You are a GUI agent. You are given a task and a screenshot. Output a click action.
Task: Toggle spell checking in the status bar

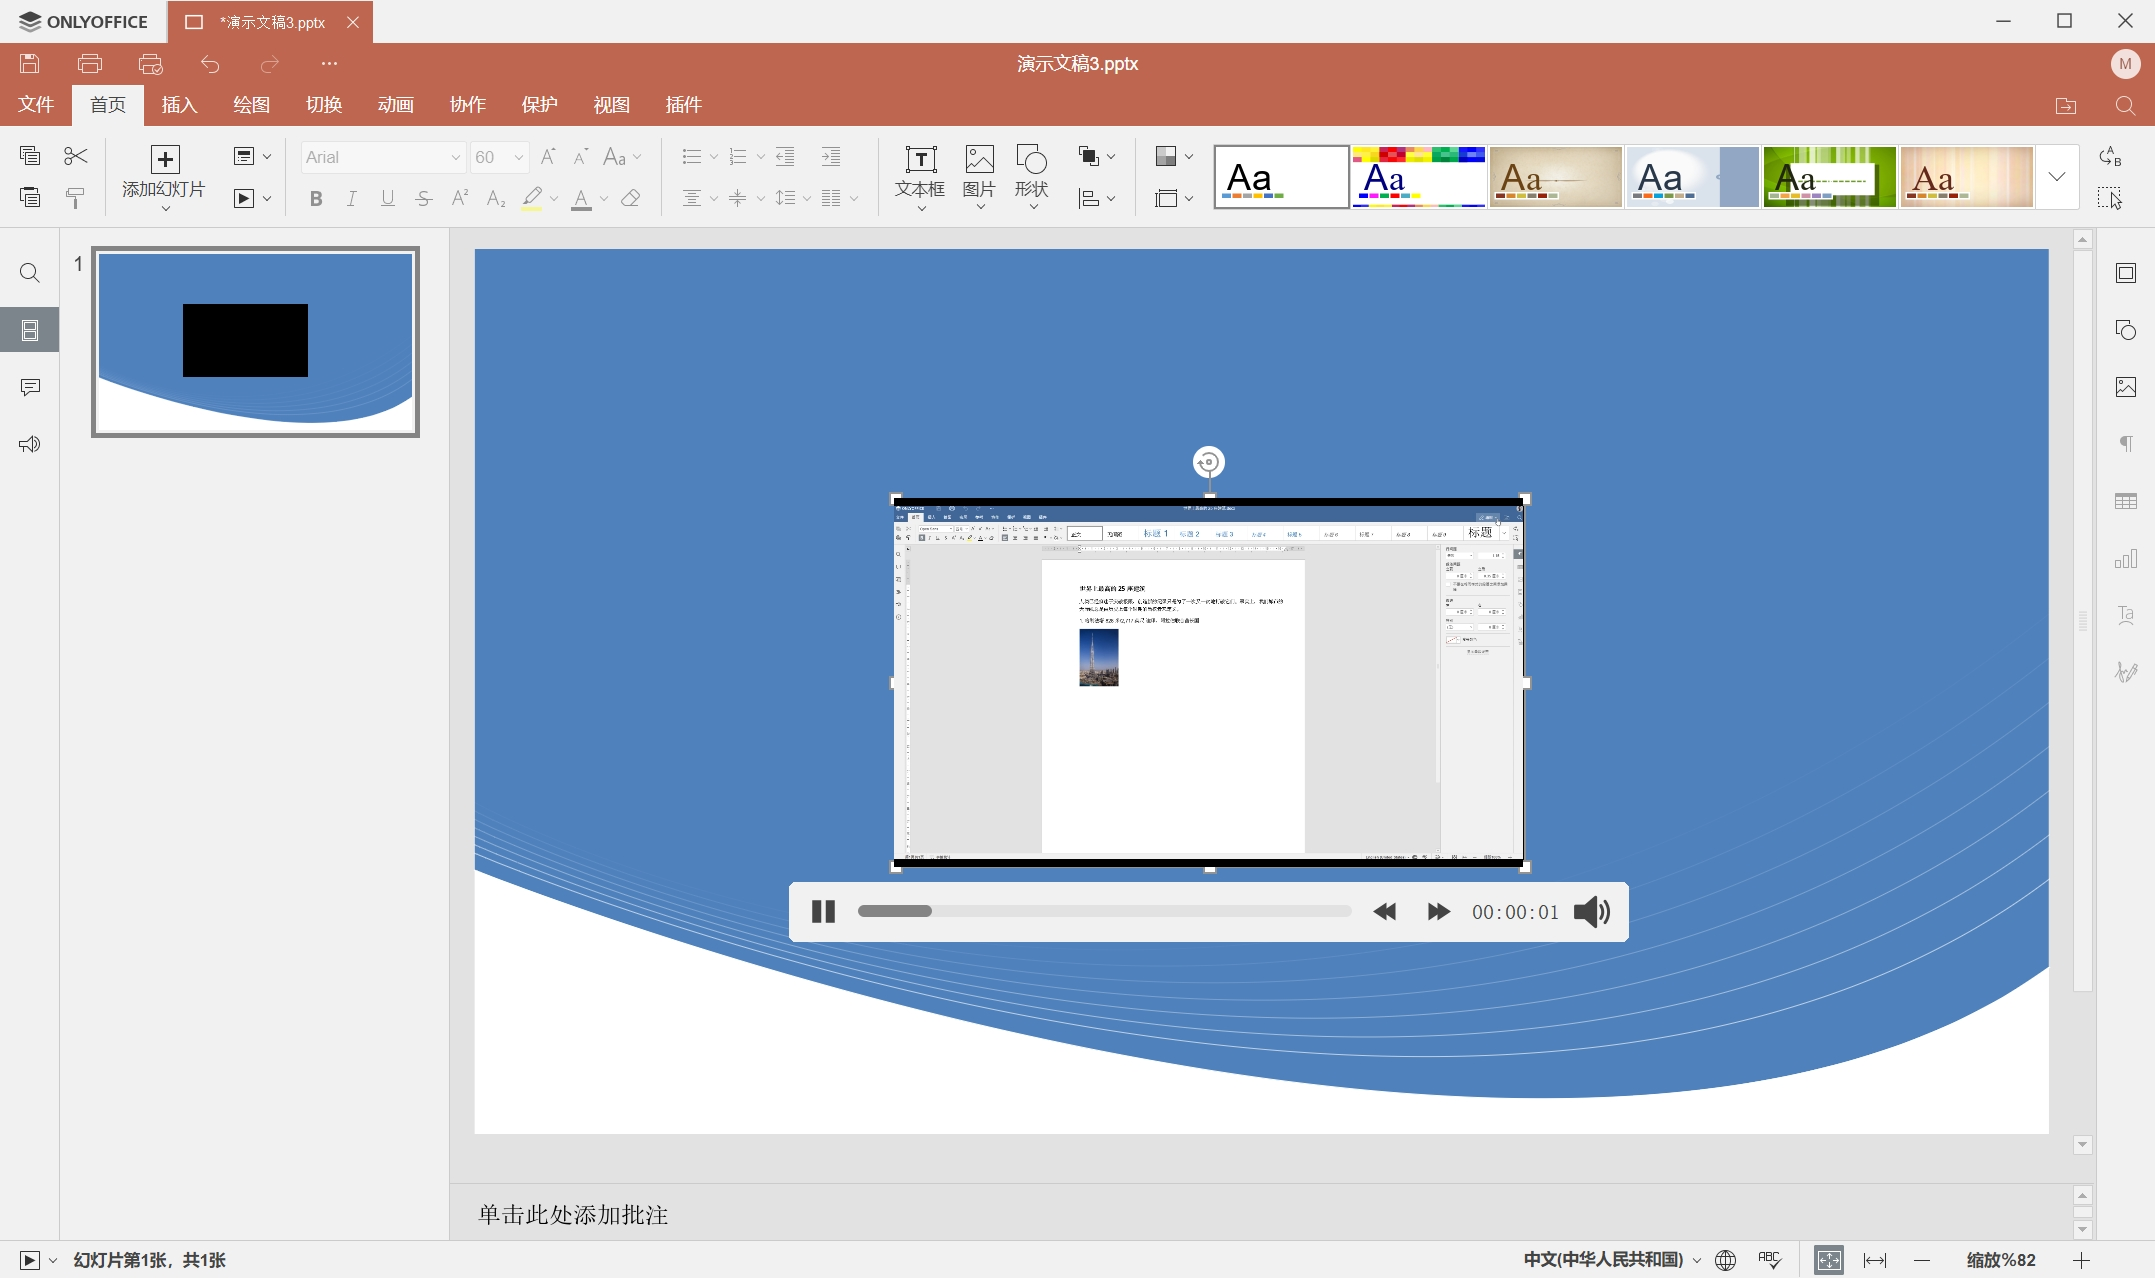(x=1769, y=1260)
